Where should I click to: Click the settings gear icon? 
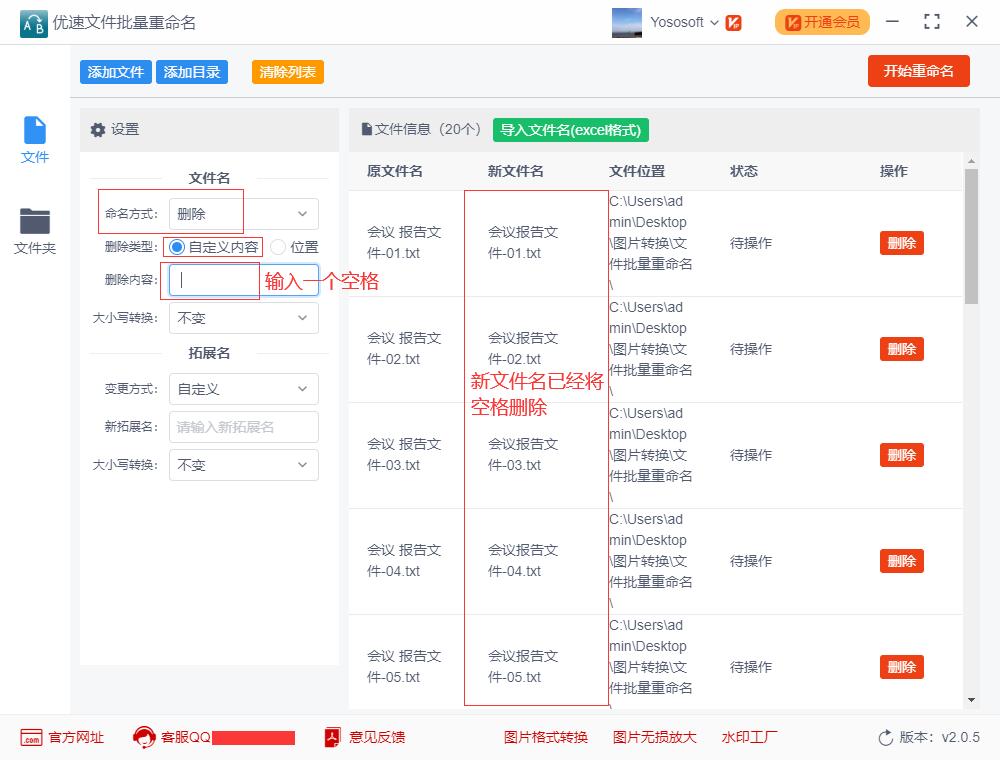[98, 130]
